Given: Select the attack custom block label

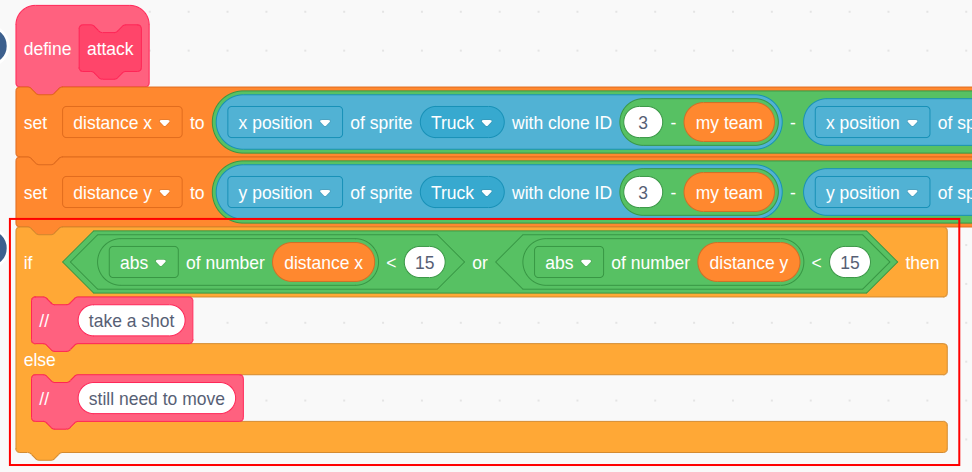Looking at the screenshot, I should click(110, 49).
